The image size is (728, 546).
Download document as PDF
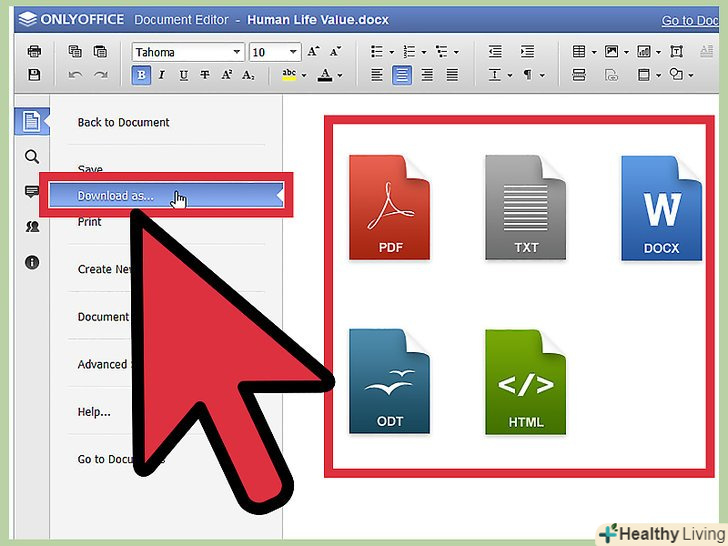[x=390, y=208]
